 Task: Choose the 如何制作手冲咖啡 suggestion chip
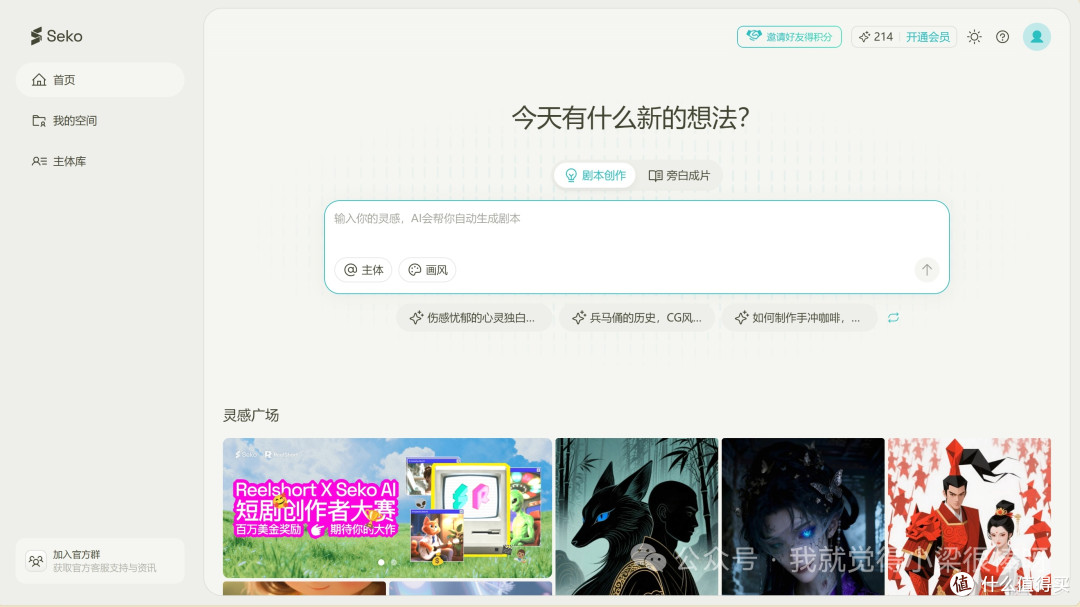click(x=799, y=318)
